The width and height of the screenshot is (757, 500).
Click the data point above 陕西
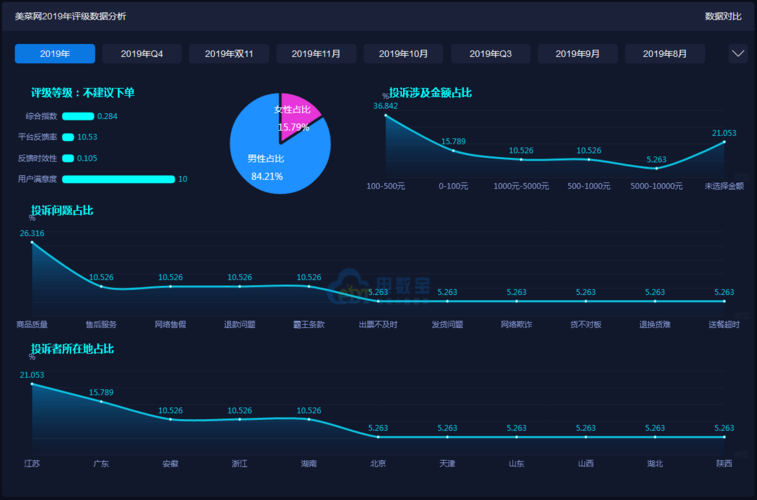pos(724,437)
